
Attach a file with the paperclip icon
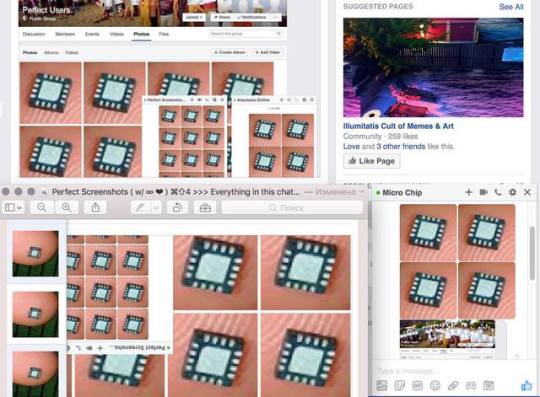click(453, 386)
